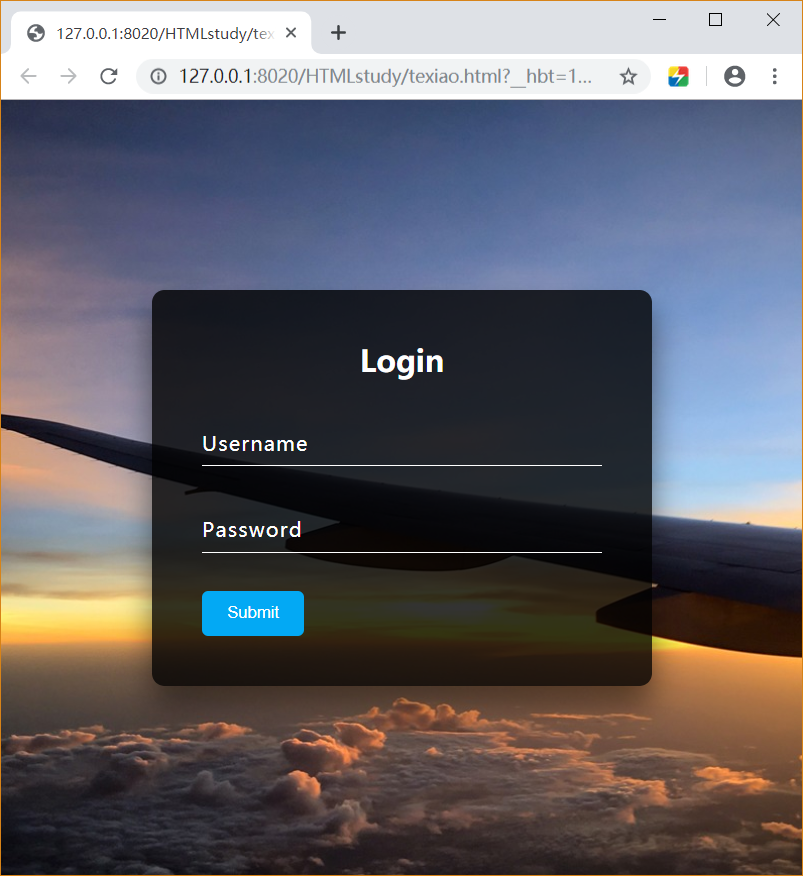
Task: View site information icon in address bar
Action: point(158,77)
